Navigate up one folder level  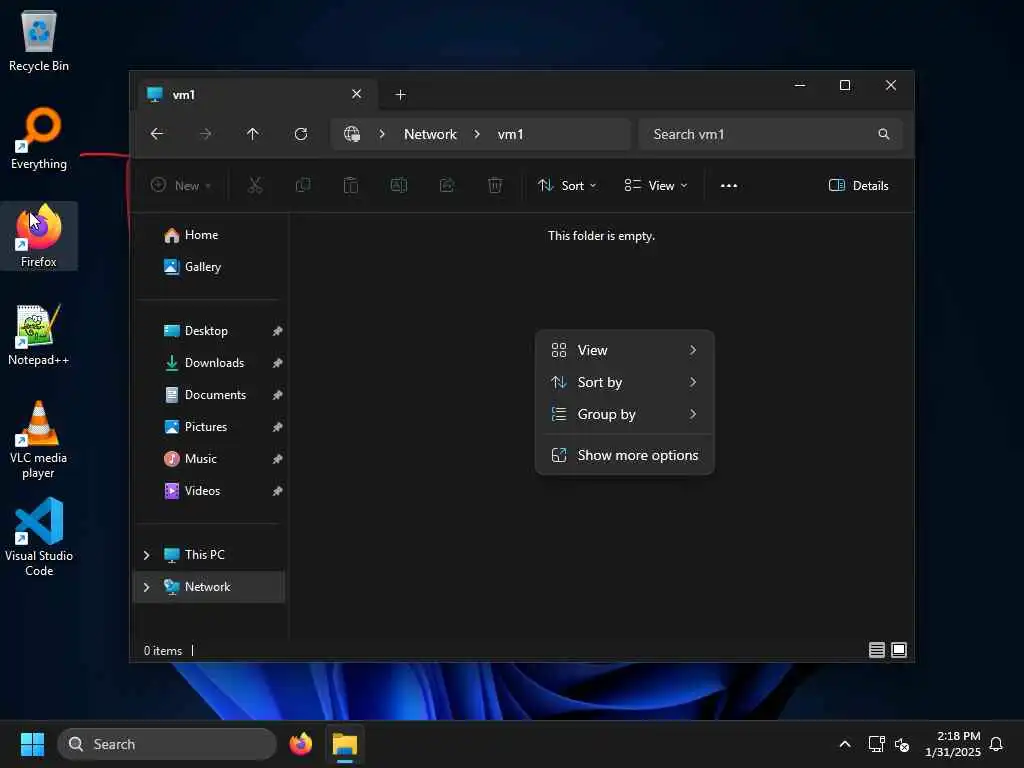click(253, 134)
